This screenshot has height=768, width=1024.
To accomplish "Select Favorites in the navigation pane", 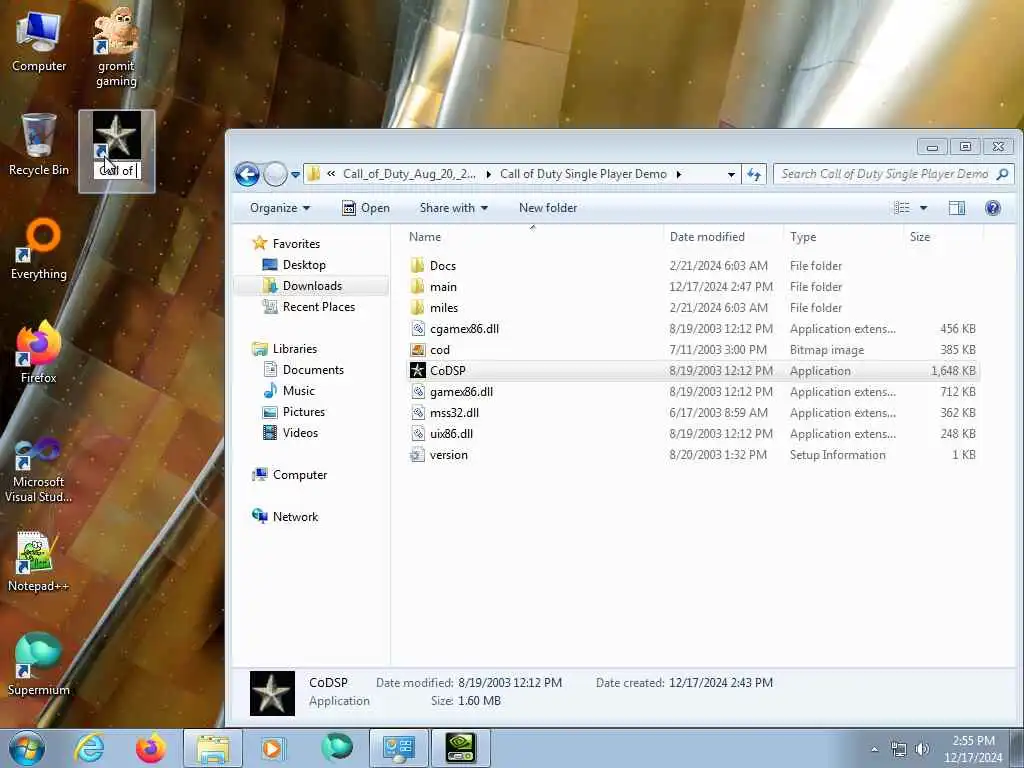I will [287, 244].
